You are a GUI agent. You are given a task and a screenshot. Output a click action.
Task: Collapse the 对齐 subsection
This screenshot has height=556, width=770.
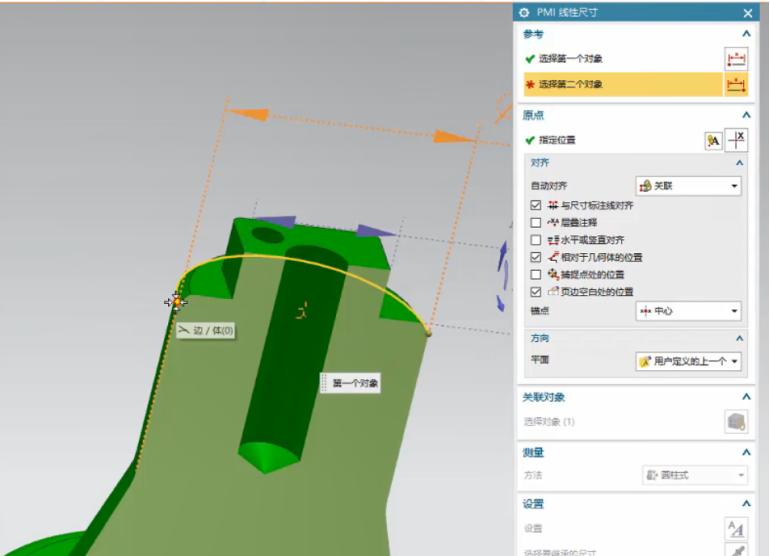(x=739, y=162)
